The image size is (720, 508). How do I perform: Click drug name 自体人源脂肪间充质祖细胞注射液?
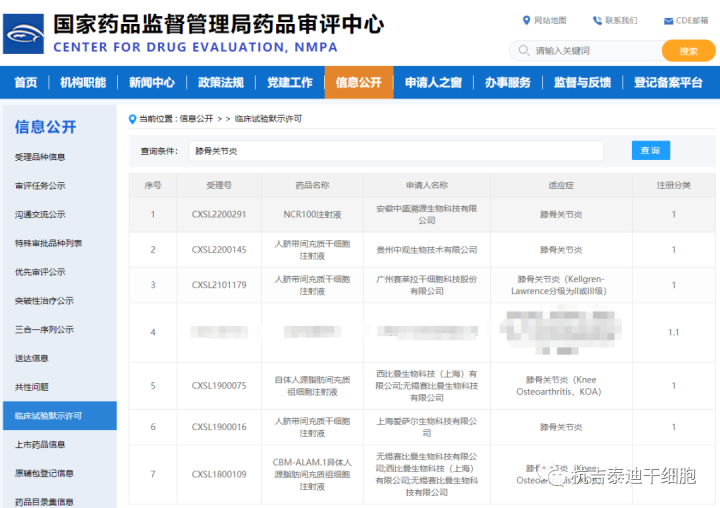tap(312, 386)
